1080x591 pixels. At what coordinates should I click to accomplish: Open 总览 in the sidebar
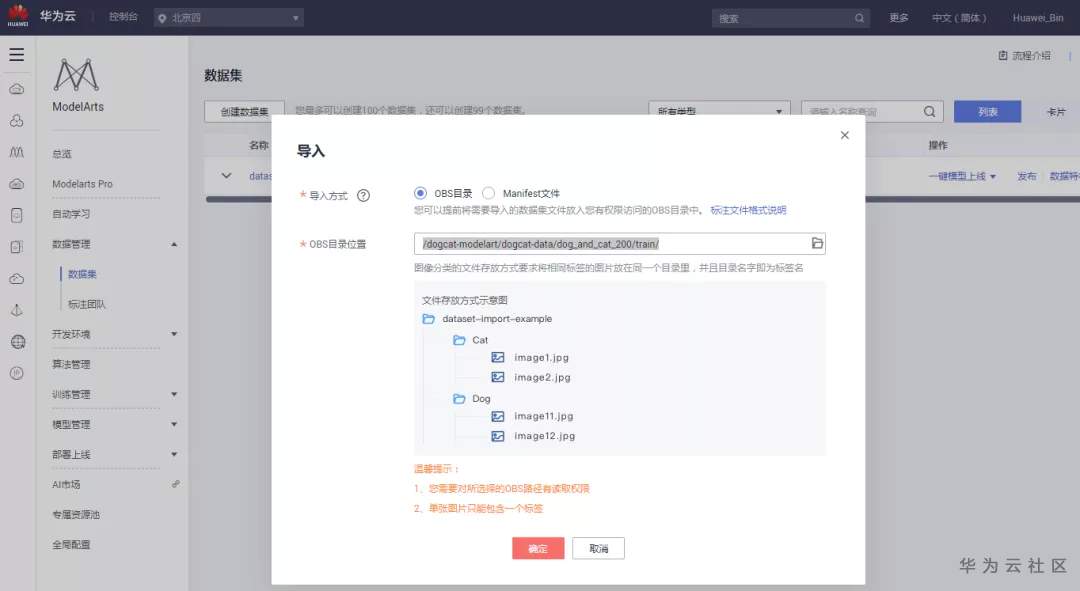[62, 154]
